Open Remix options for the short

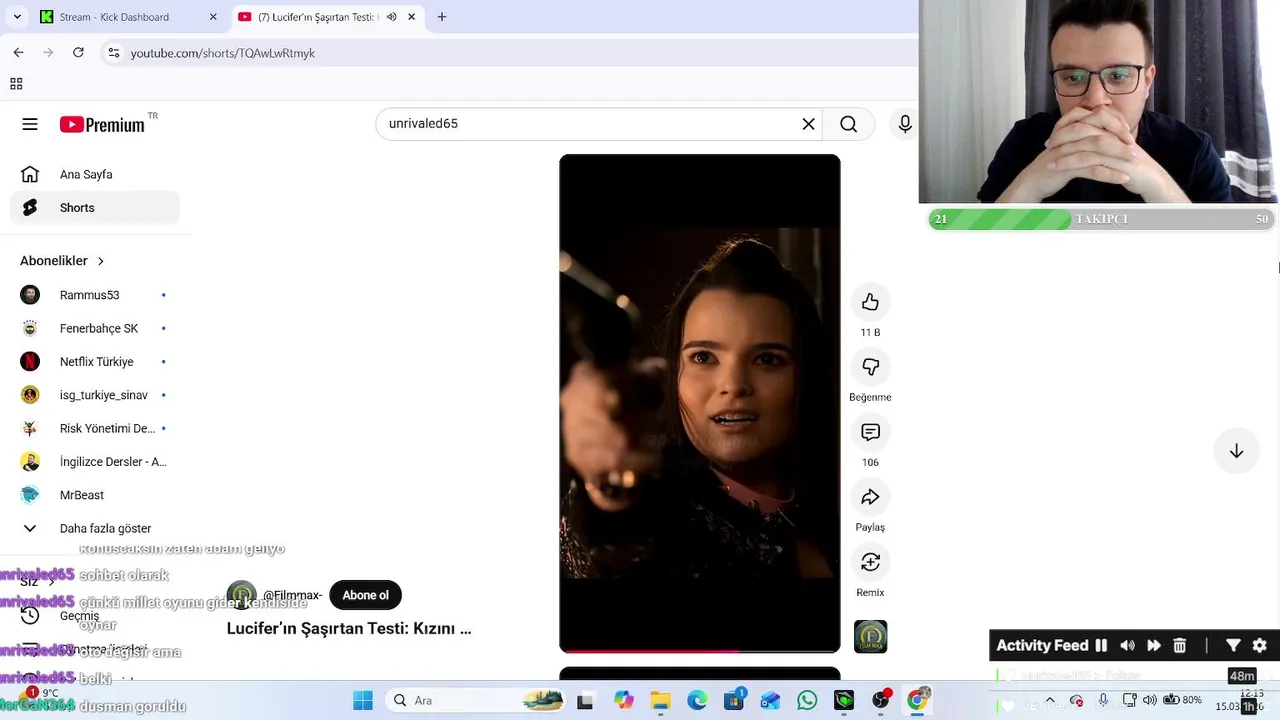pos(870,562)
